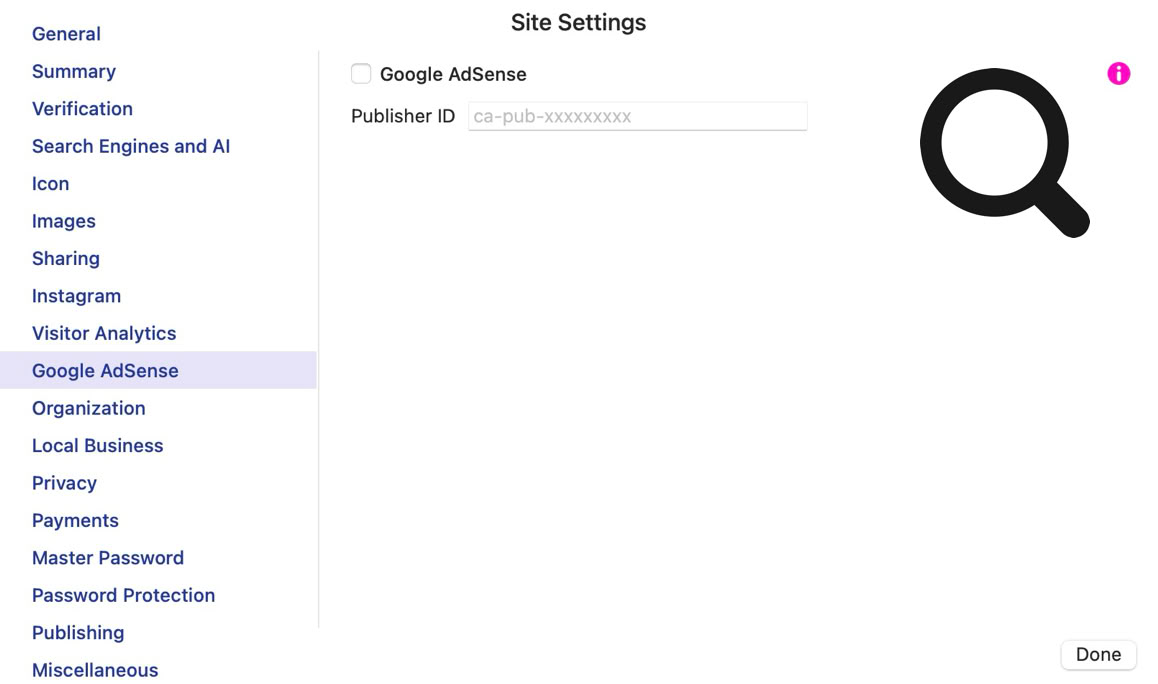Go to Local Business settings

[97, 445]
